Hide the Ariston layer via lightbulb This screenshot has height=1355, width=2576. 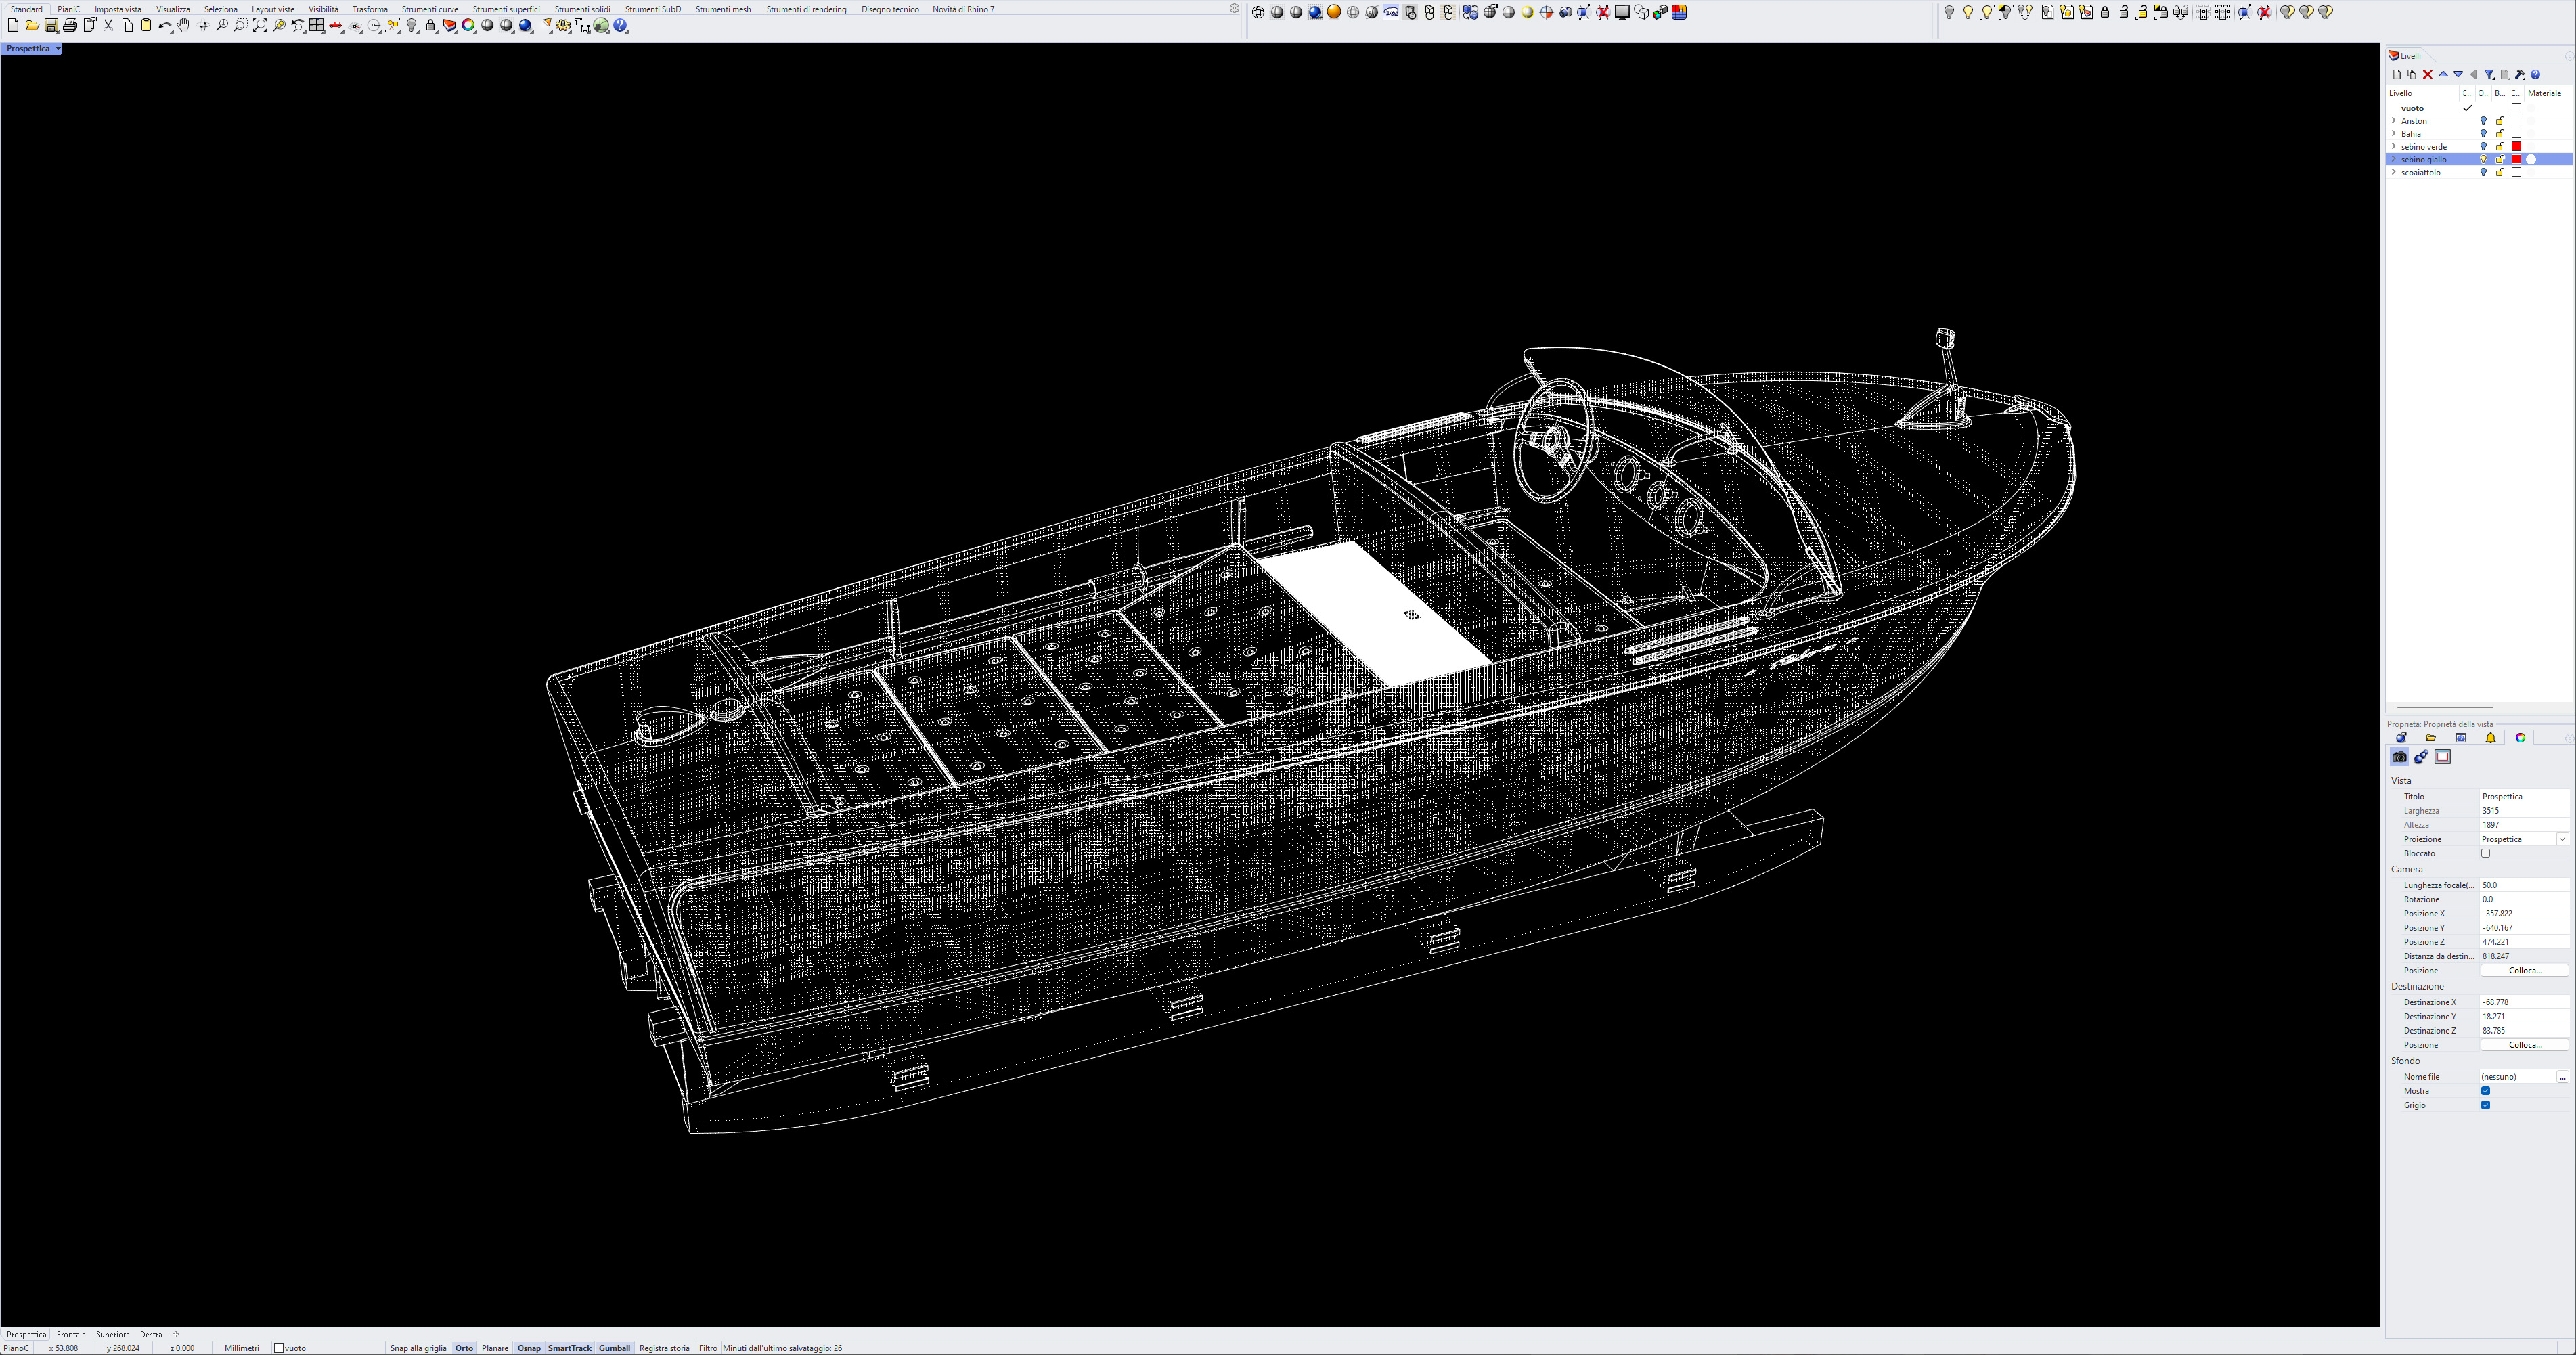tap(2483, 121)
